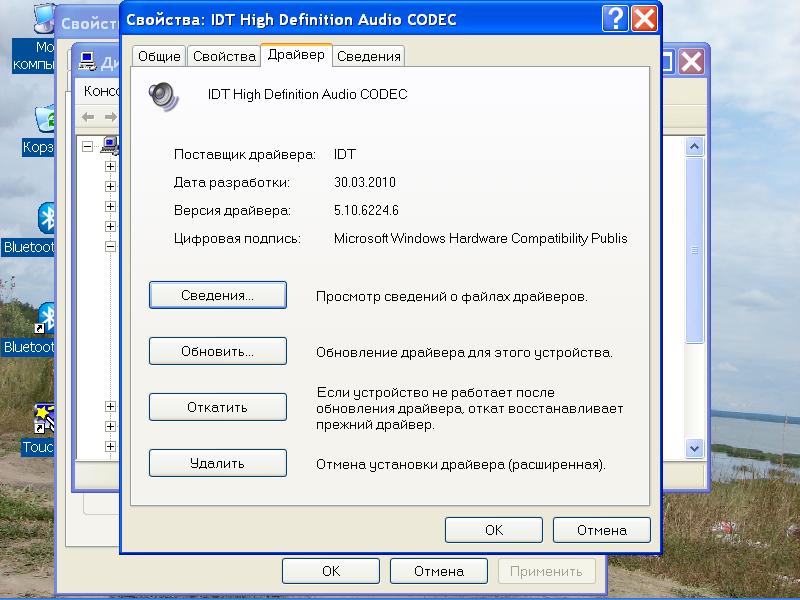The height and width of the screenshot is (600, 800).
Task: Click the computer root icon in device tree
Action: pyautogui.click(x=109, y=146)
